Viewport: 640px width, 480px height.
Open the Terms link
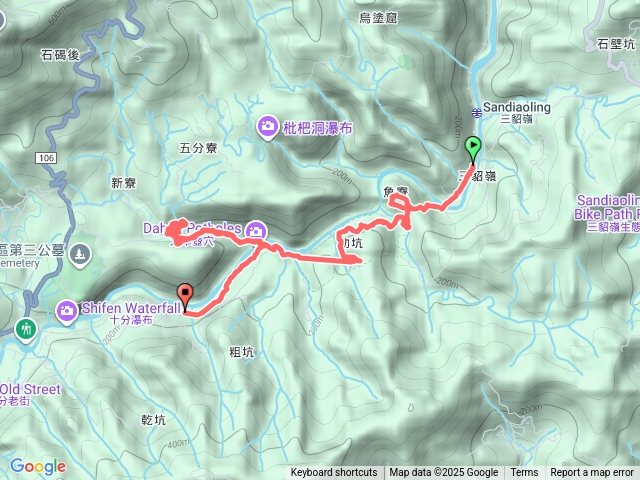524,473
